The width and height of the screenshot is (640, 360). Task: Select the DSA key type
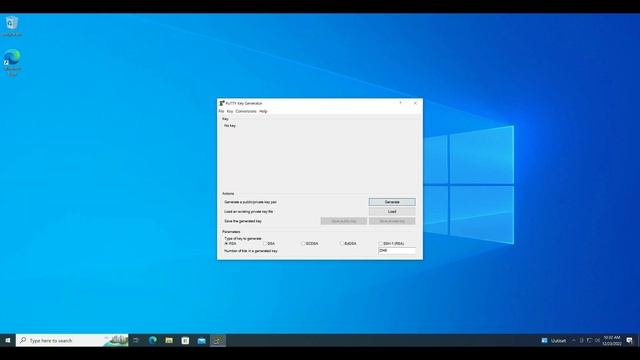[269, 243]
